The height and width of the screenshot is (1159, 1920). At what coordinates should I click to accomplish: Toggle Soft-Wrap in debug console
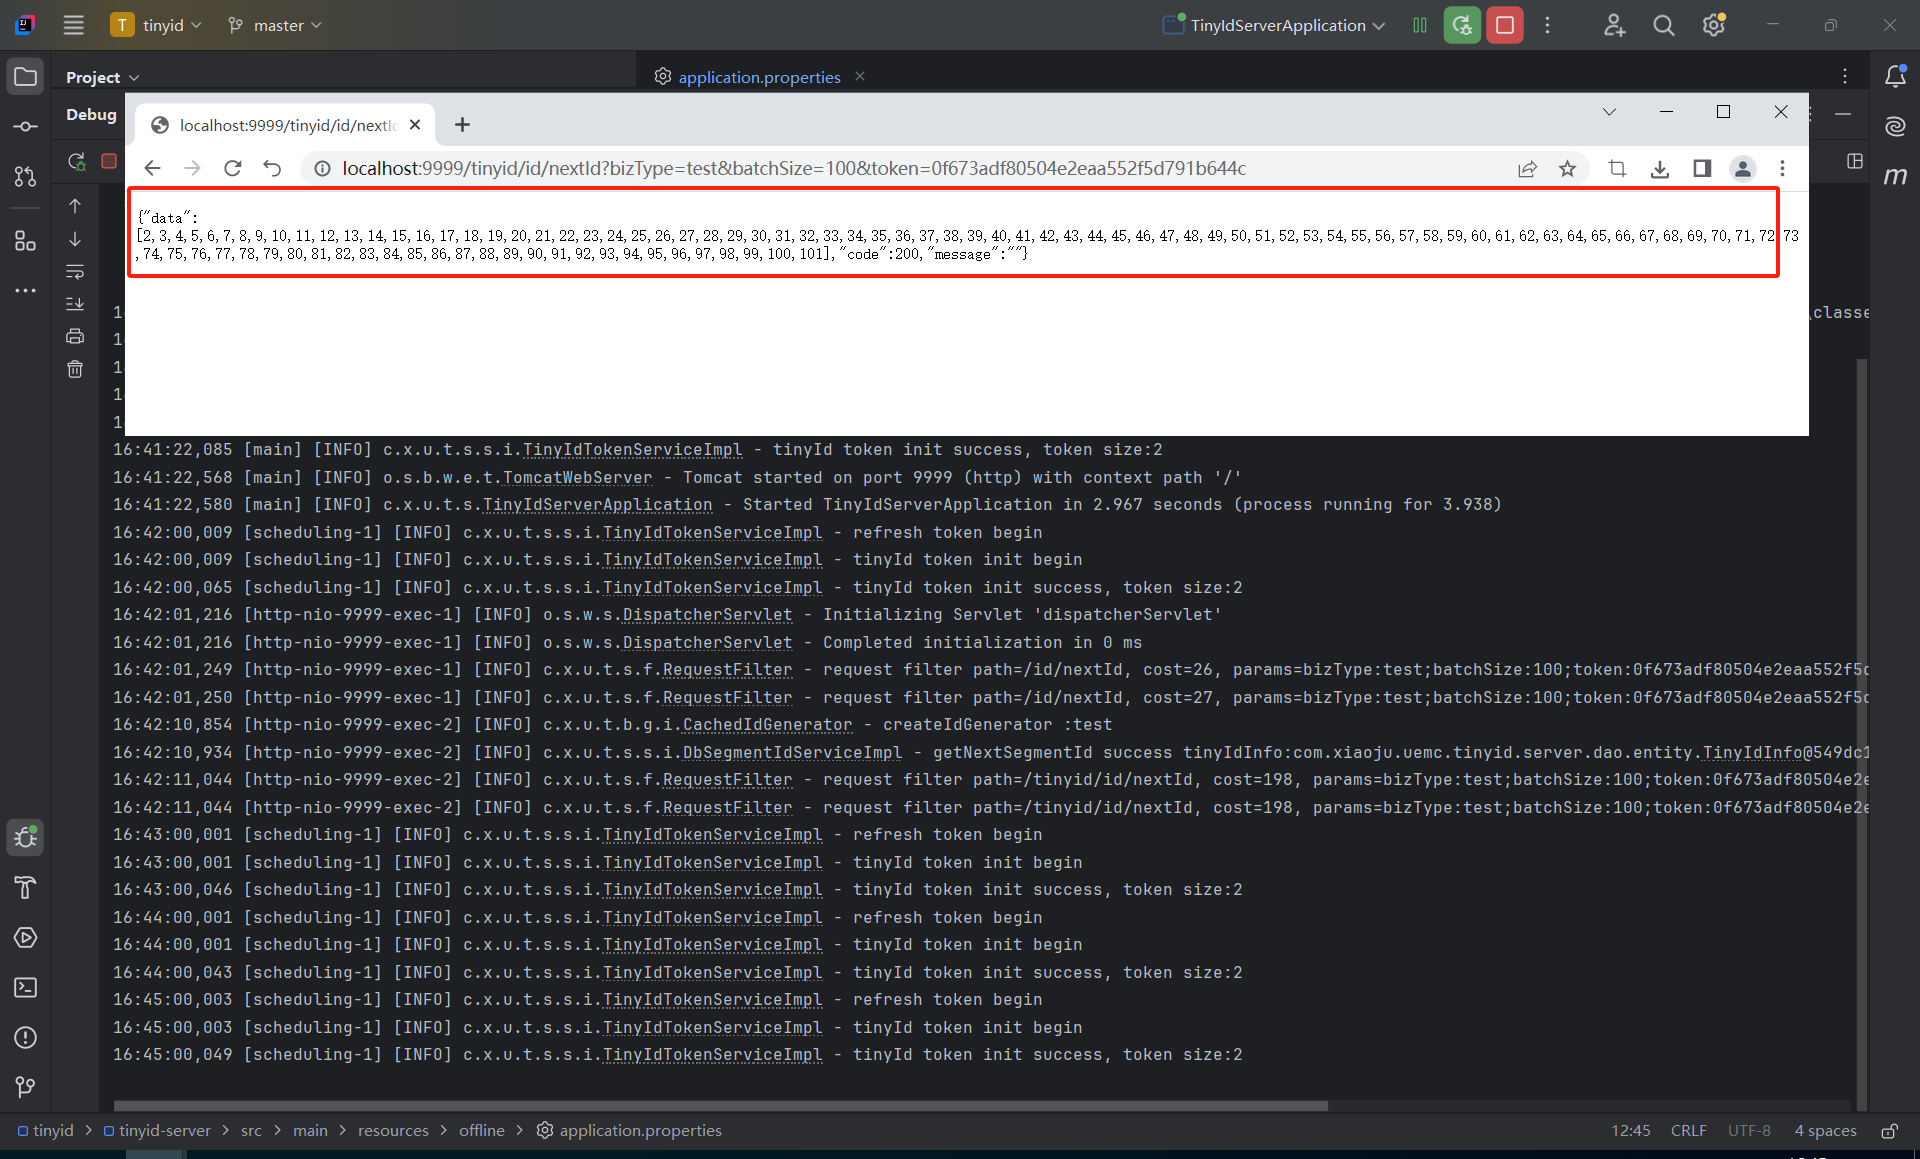pos(75,272)
